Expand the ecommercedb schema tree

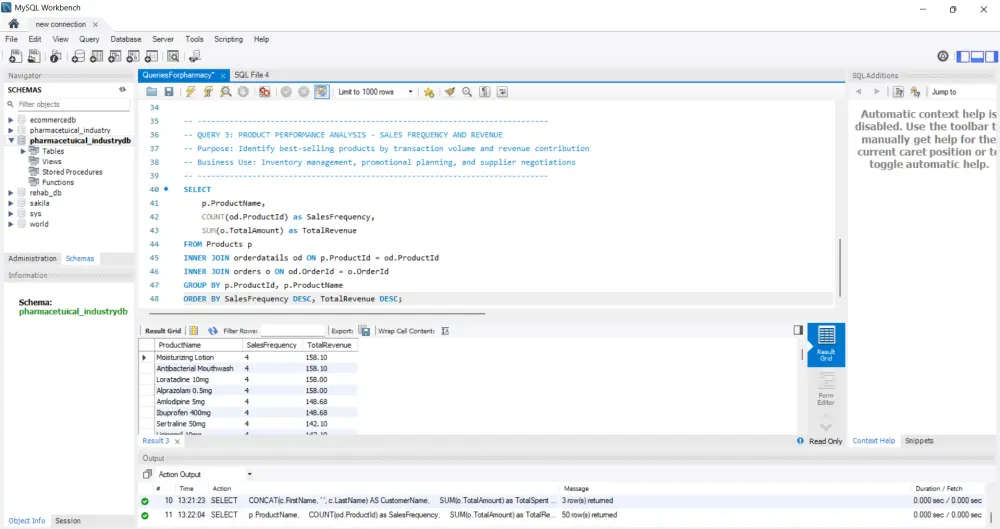pyautogui.click(x=10, y=119)
